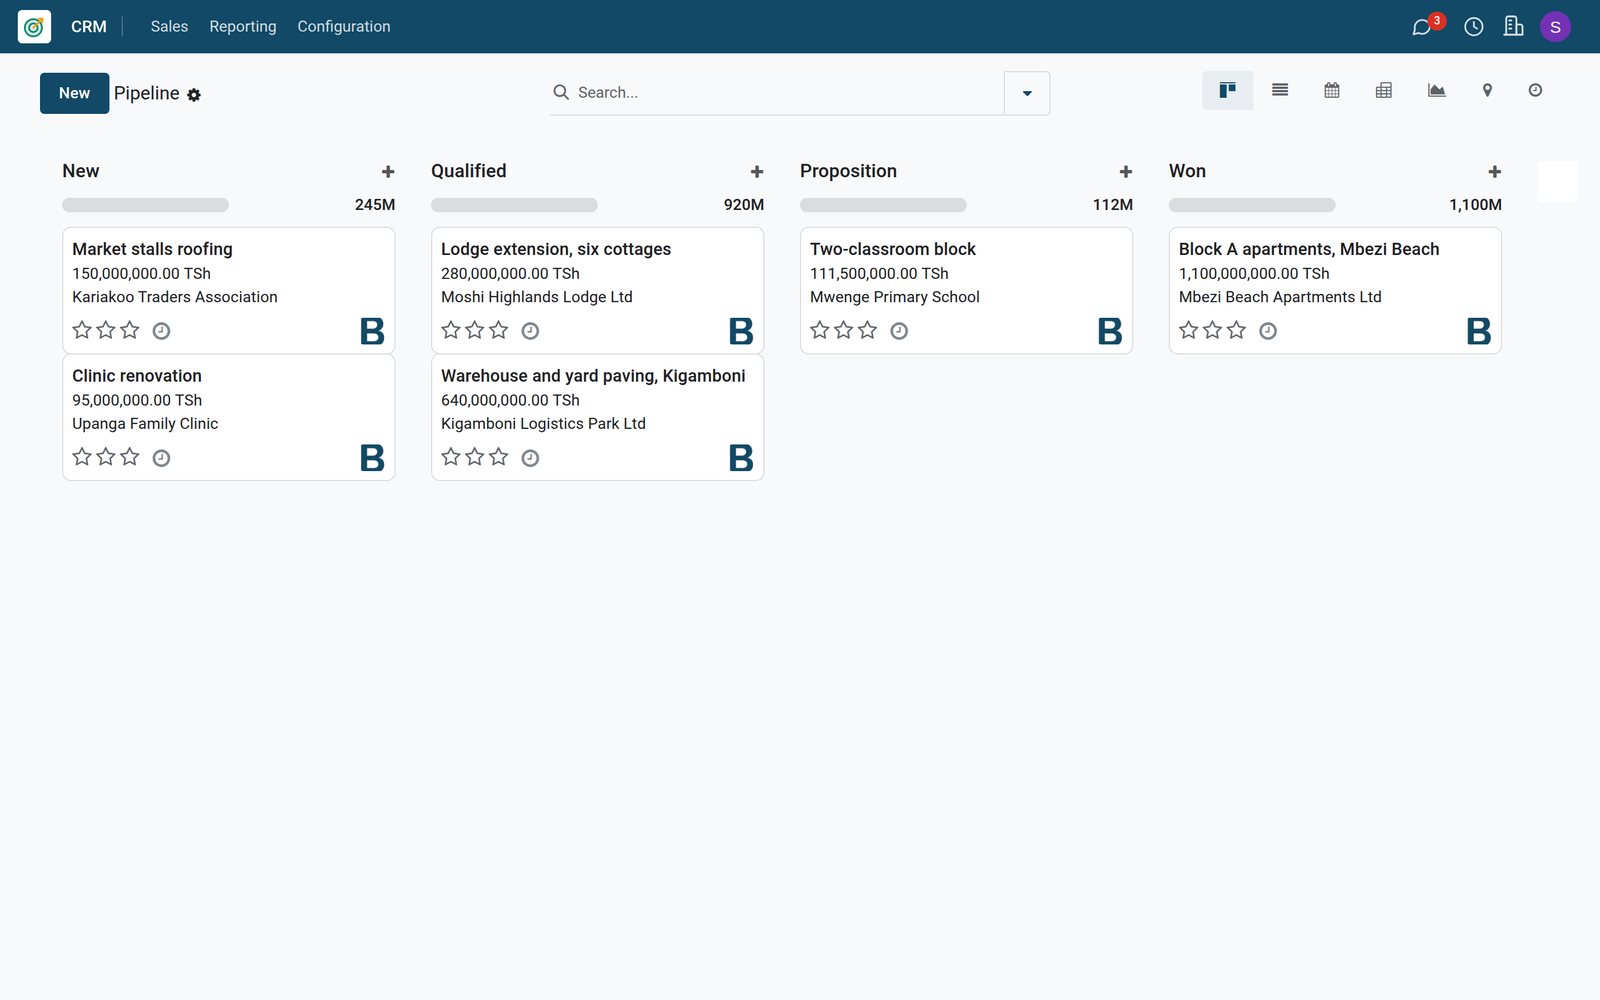This screenshot has height=1000, width=1600.
Task: Click the New column progress bar
Action: coord(145,205)
